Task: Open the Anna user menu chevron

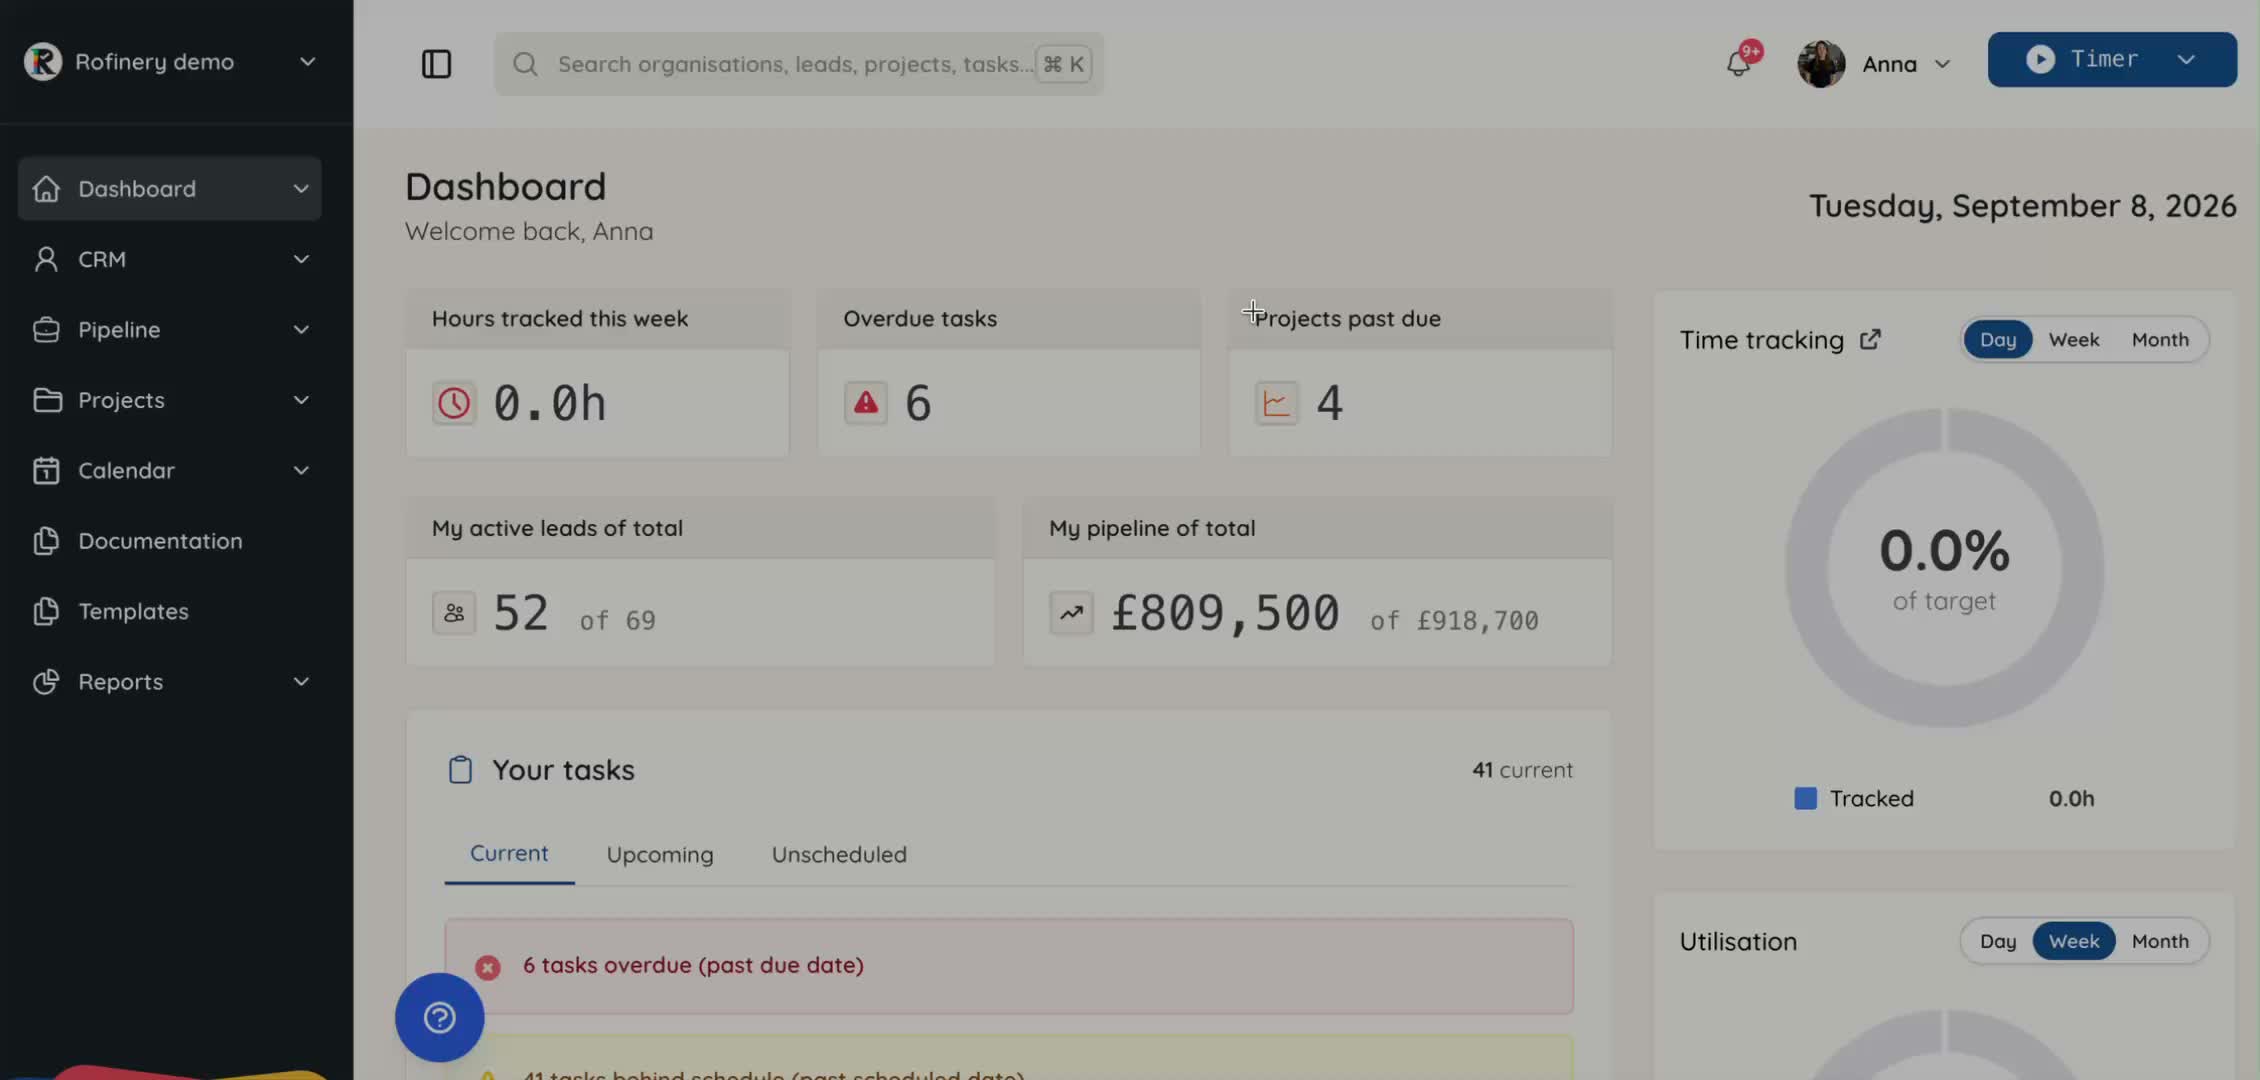Action: click(1942, 64)
